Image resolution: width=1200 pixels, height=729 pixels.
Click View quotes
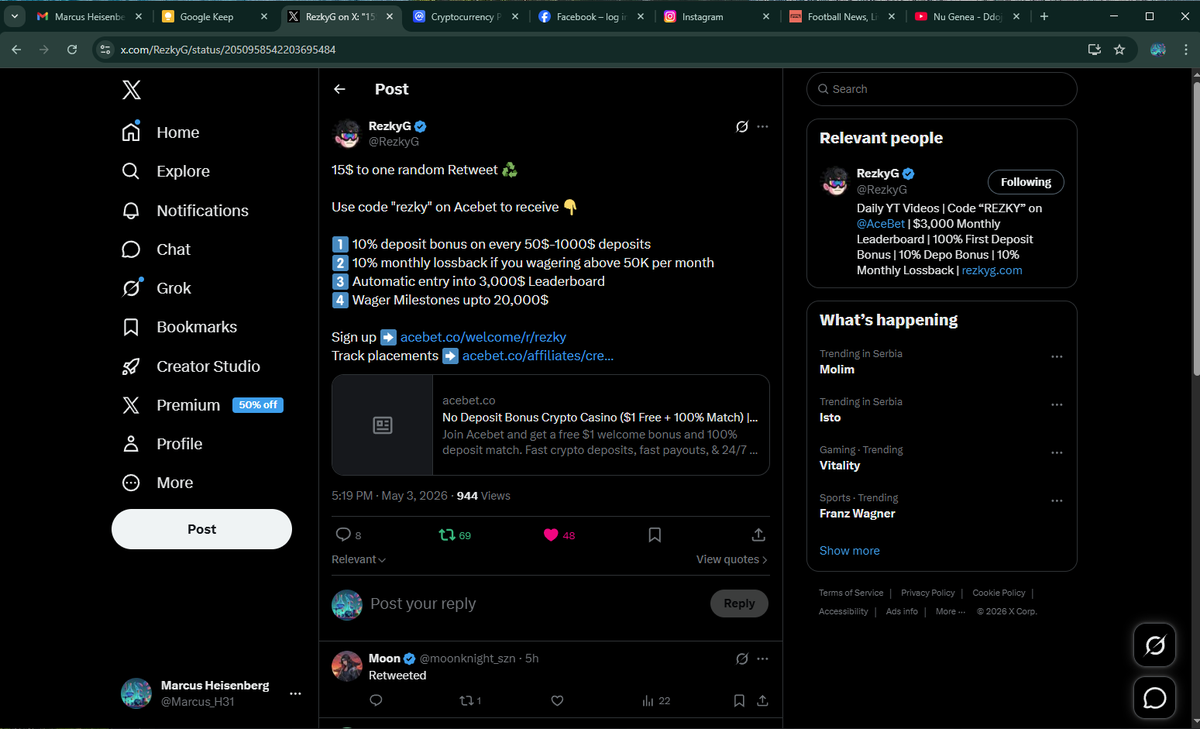pos(732,559)
